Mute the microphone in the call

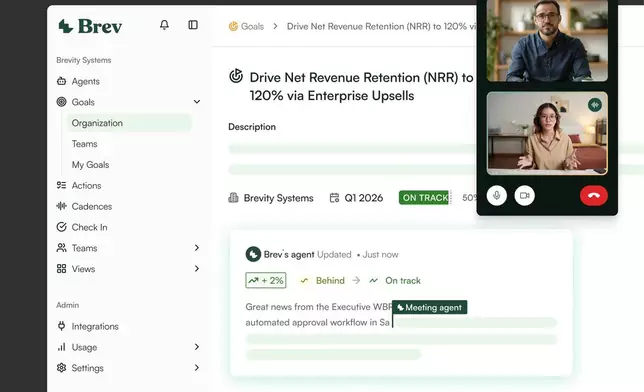click(x=497, y=196)
